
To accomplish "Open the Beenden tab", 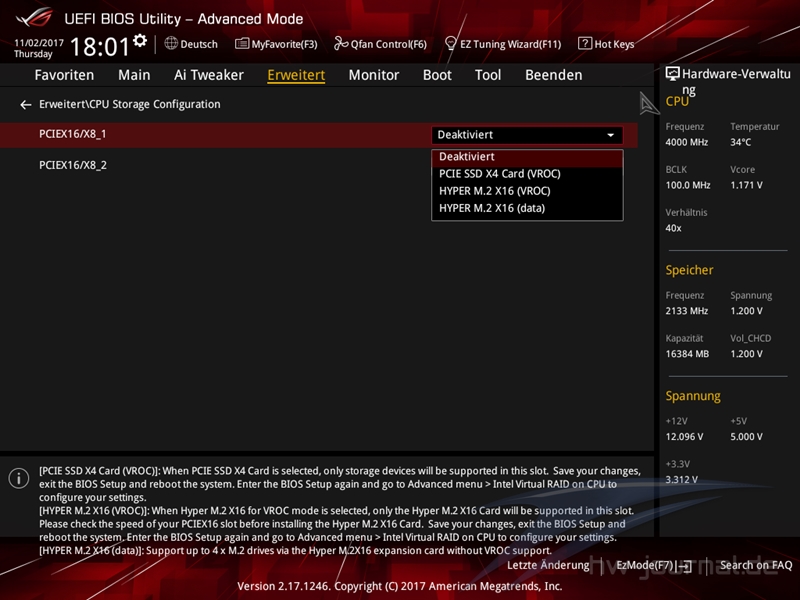I will (554, 75).
